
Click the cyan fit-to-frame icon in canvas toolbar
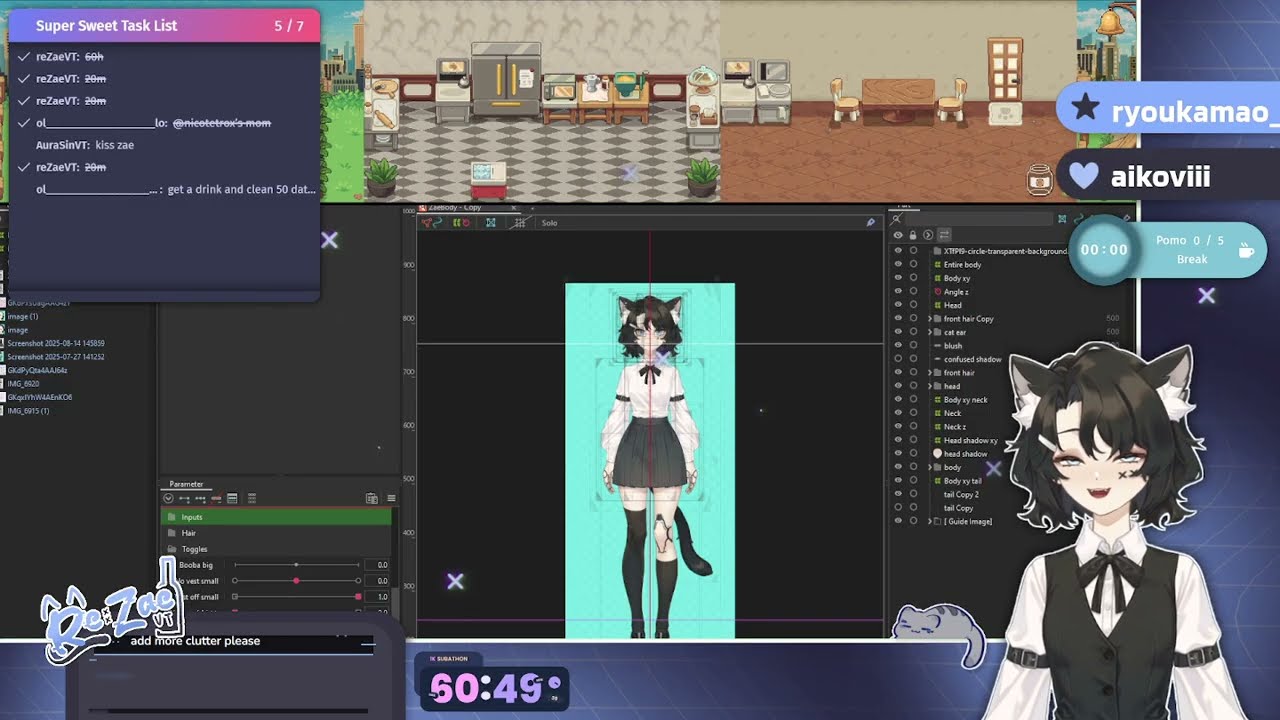[x=491, y=222]
